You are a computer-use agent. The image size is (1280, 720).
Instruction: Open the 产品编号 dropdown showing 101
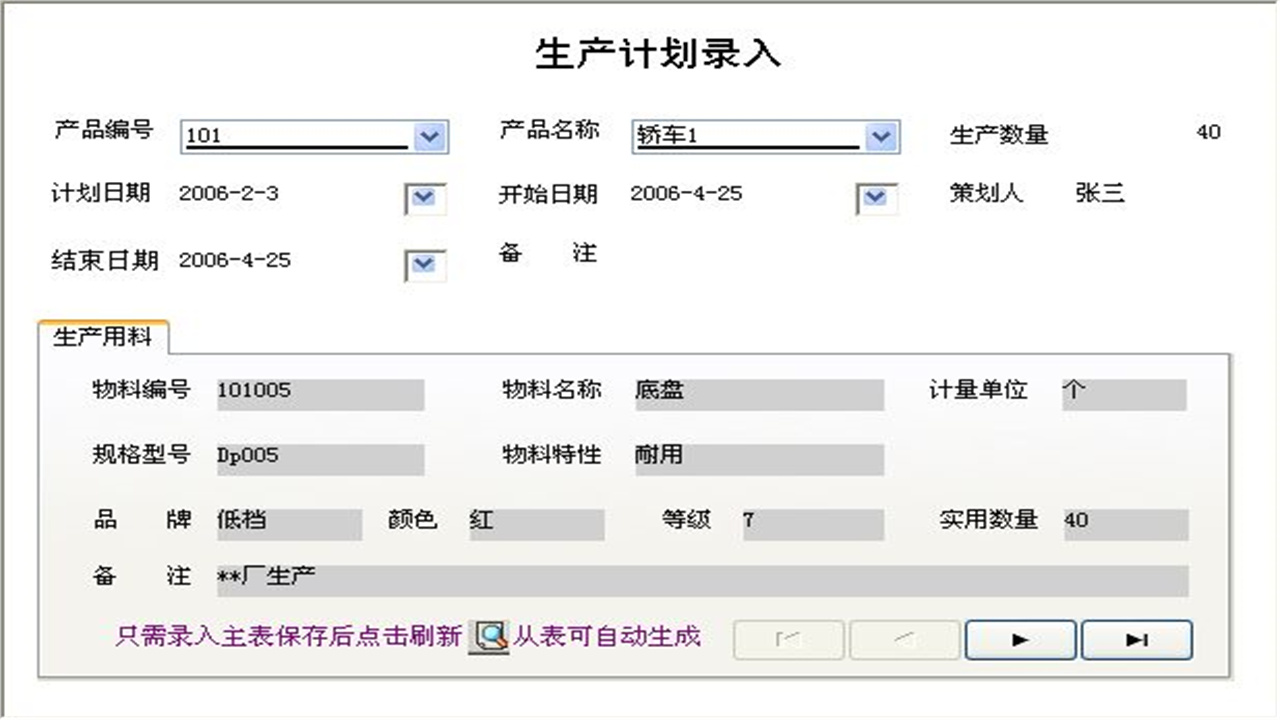[x=430, y=136]
